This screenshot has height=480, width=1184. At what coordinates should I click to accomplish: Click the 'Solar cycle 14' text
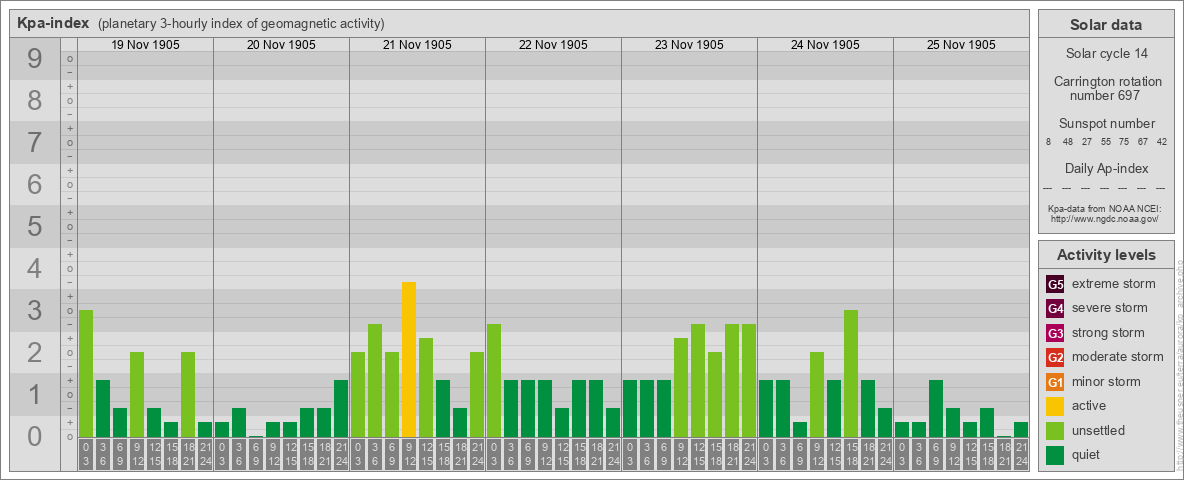(x=1106, y=54)
